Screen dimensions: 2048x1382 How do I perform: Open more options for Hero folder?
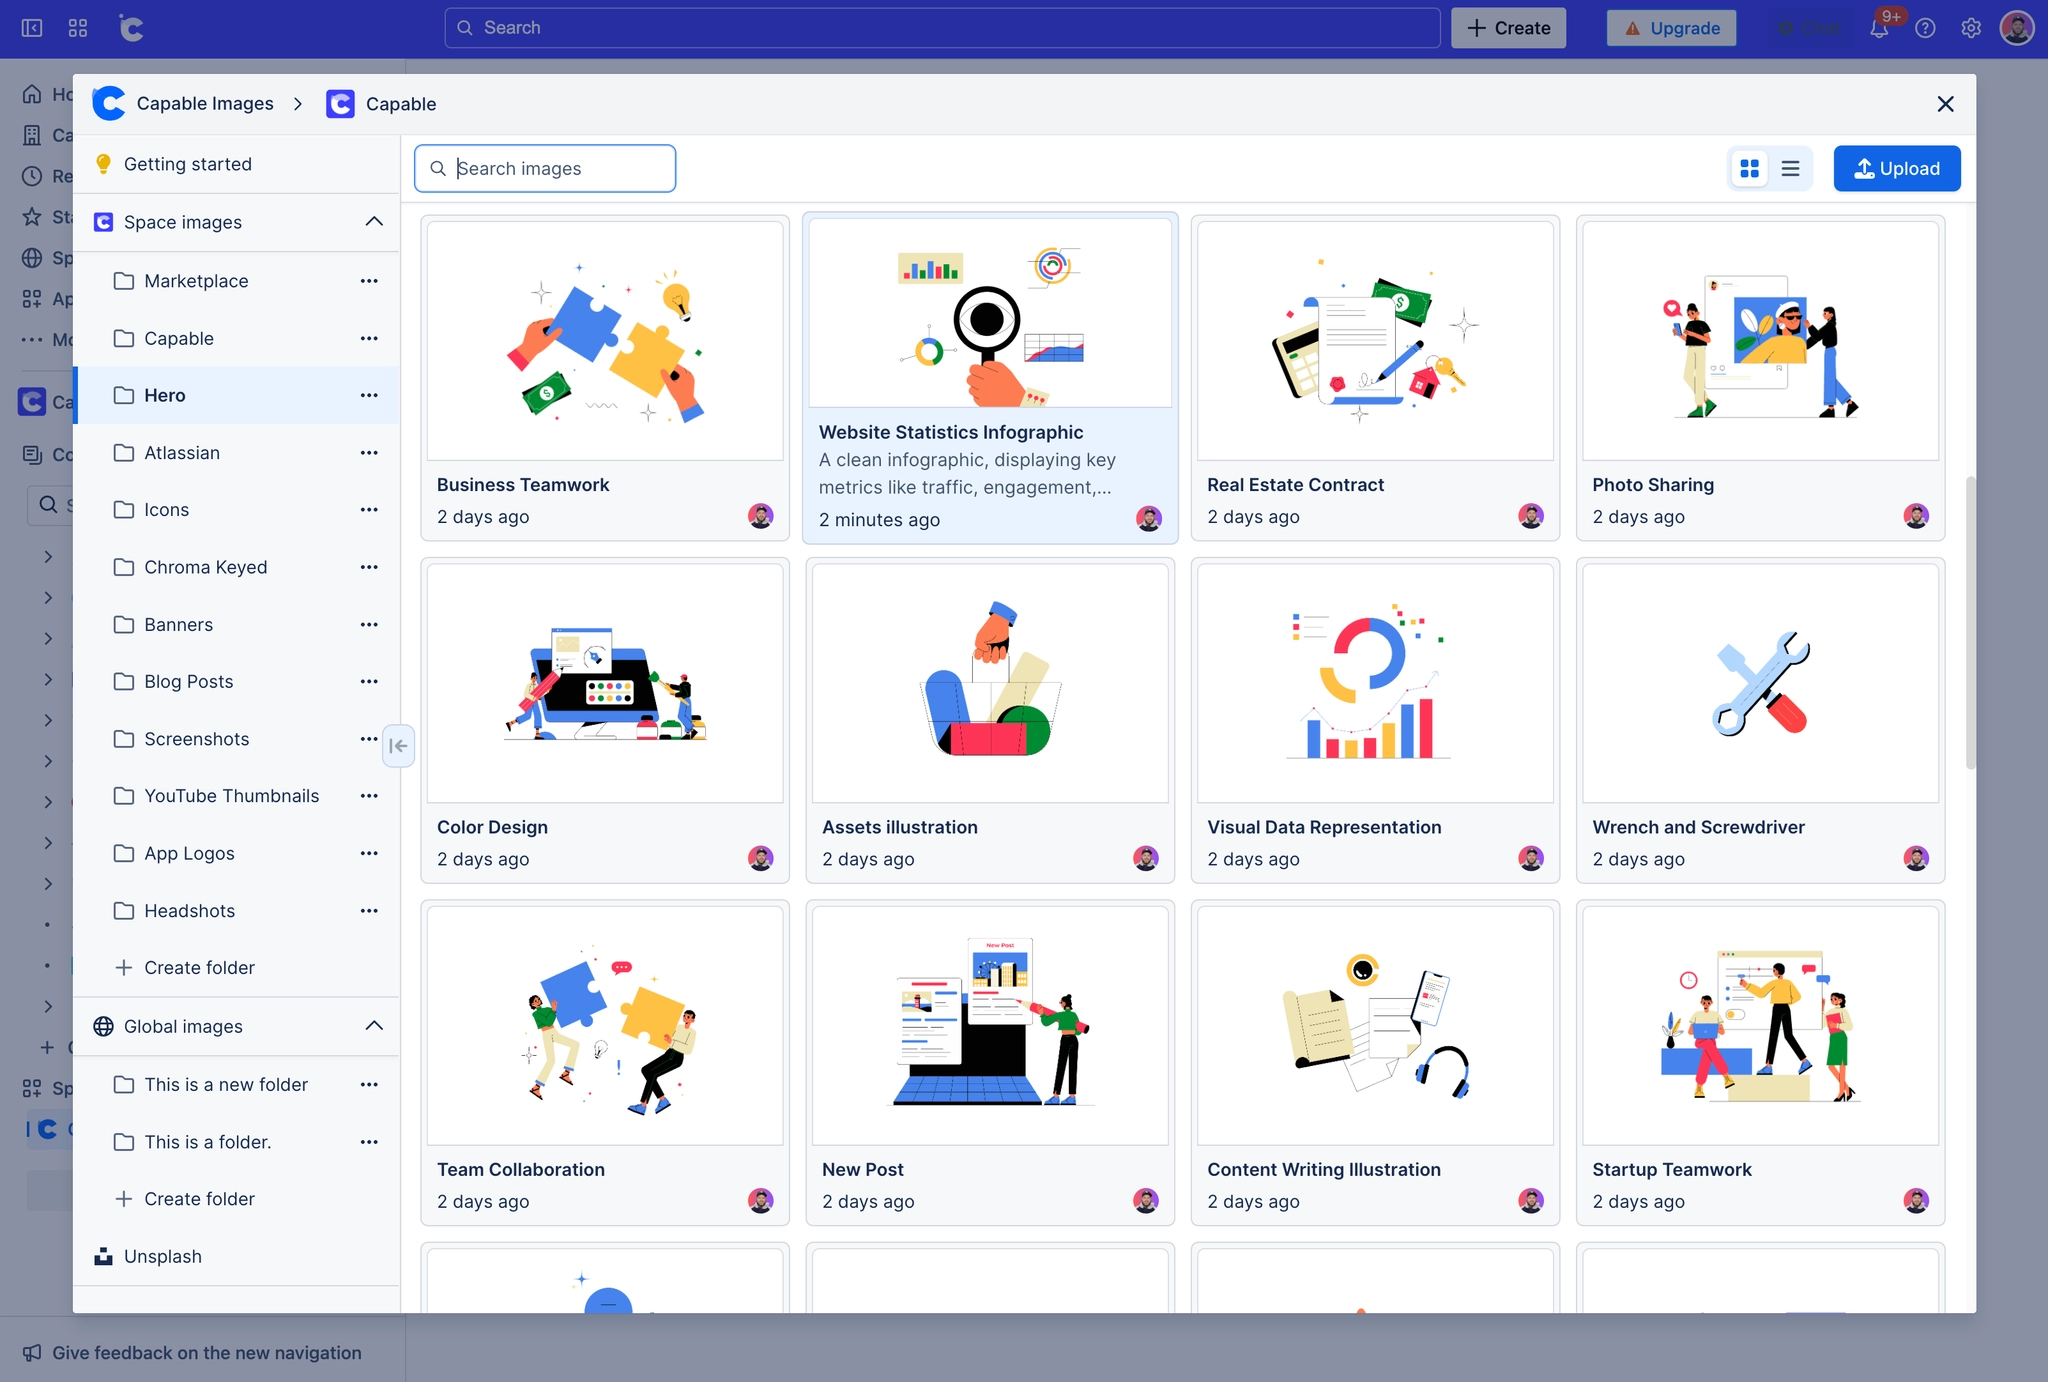click(369, 395)
